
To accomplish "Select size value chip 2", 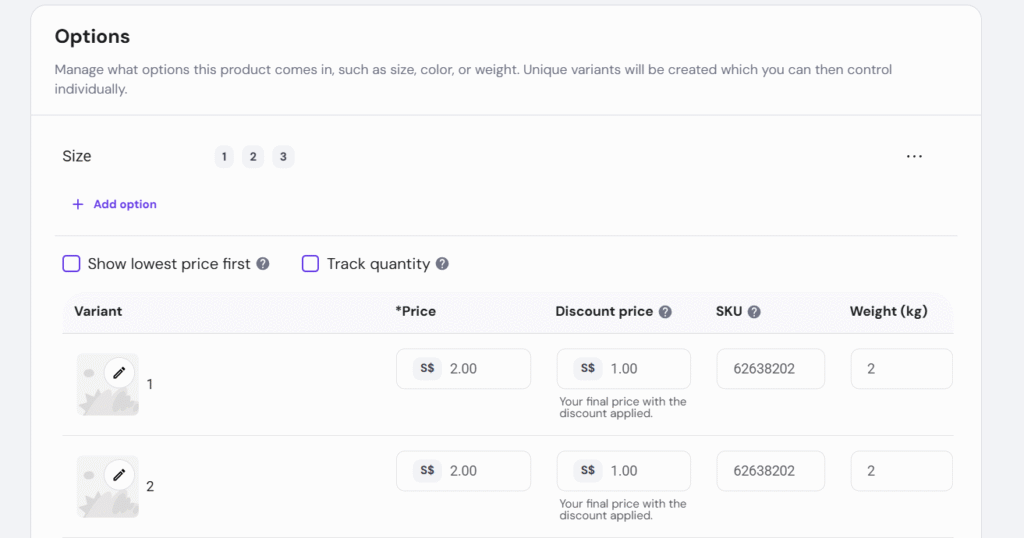I will tap(253, 157).
